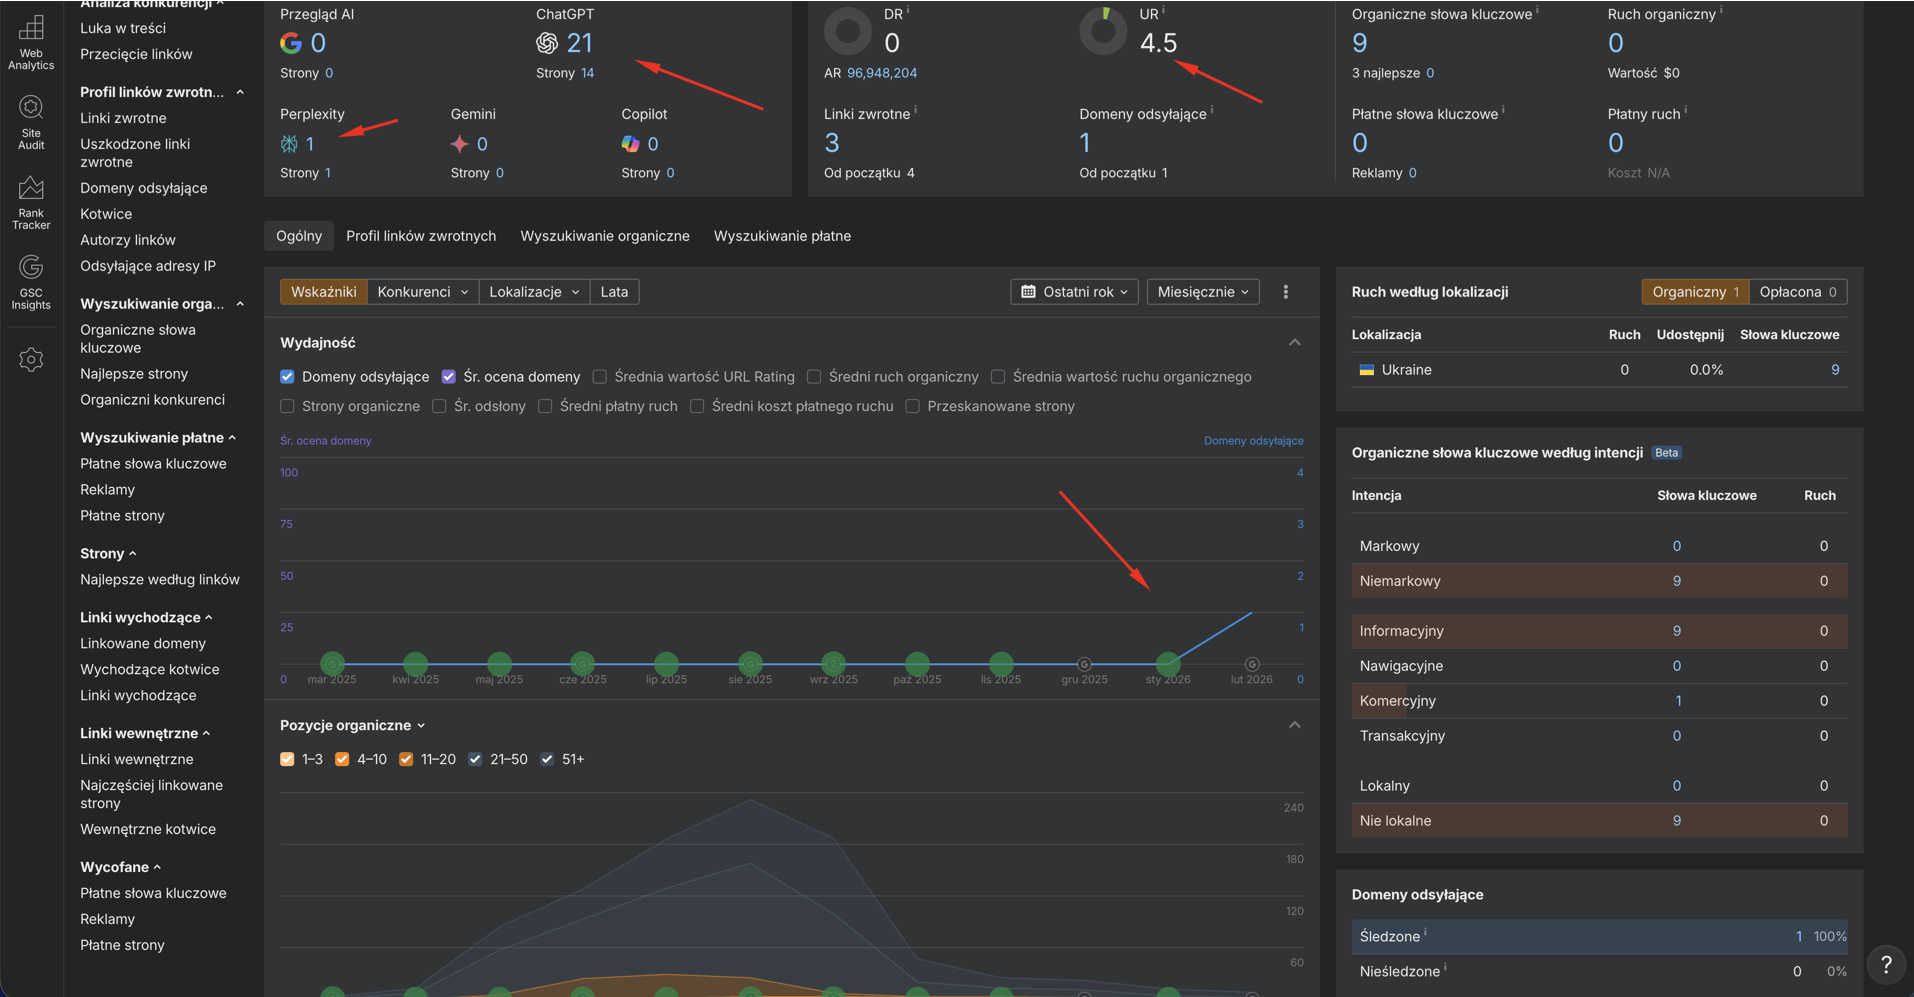Open Linki zwrotne in the sidebar
Image resolution: width=1914 pixels, height=997 pixels.
point(123,118)
